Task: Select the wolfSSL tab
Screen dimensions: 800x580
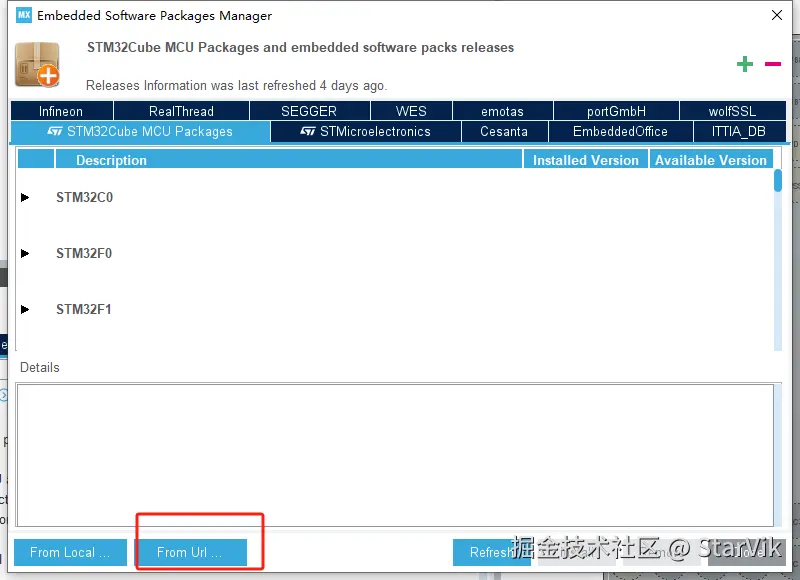Action: 733,111
